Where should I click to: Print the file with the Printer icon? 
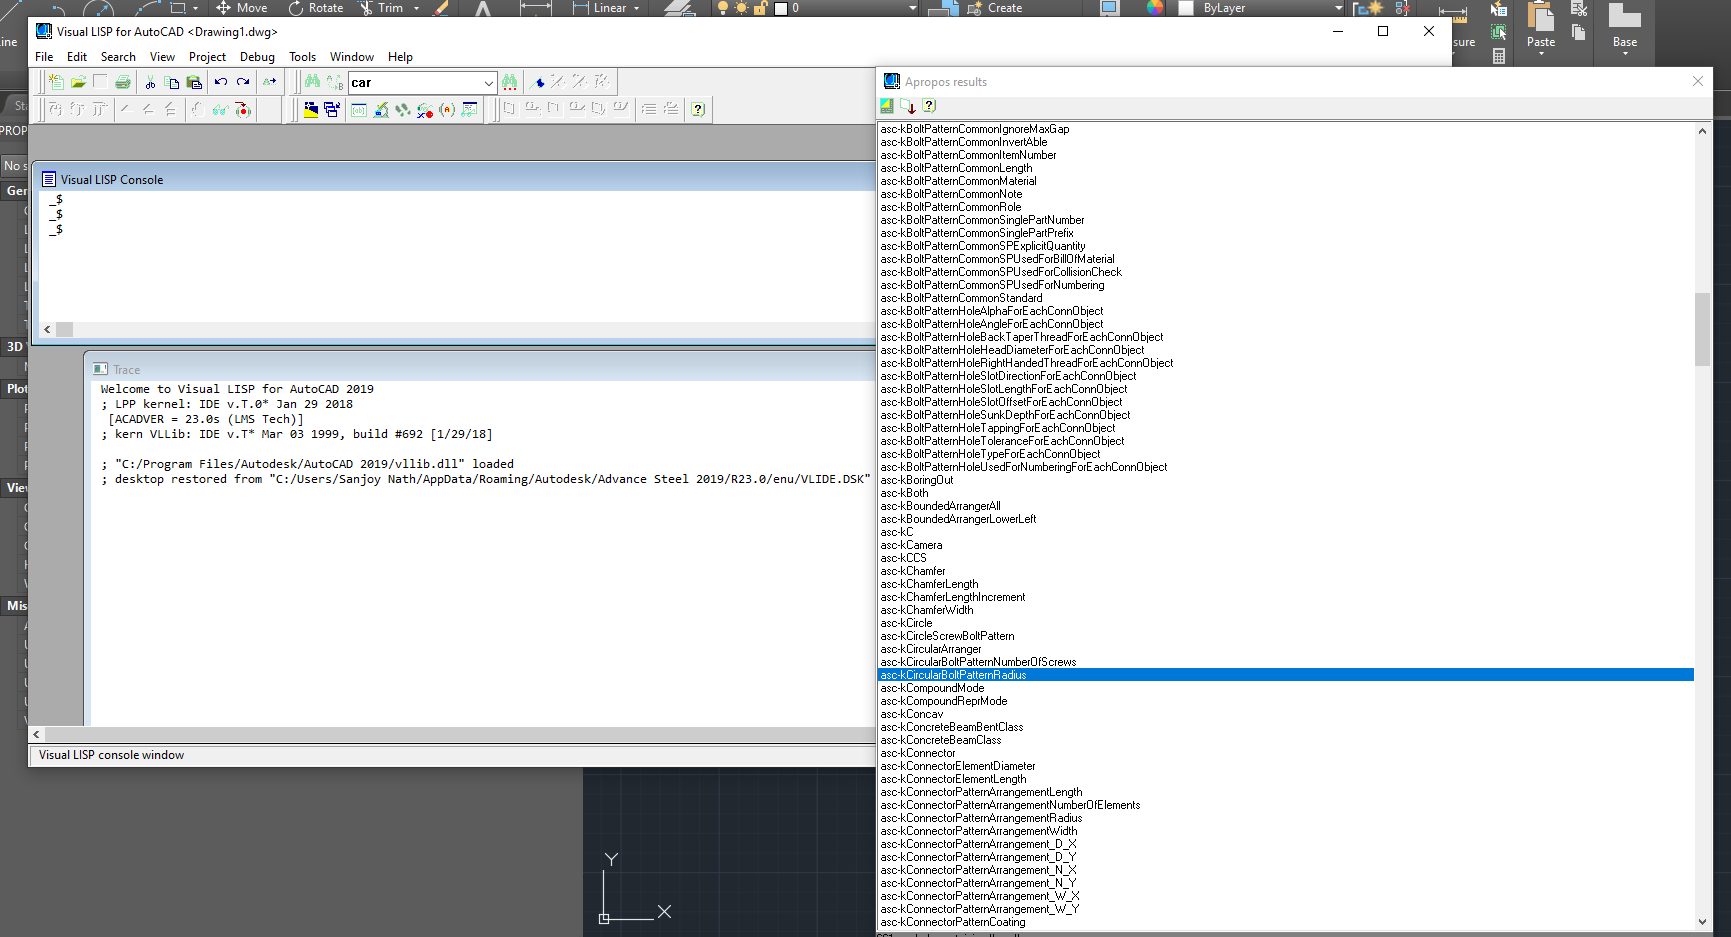point(121,82)
